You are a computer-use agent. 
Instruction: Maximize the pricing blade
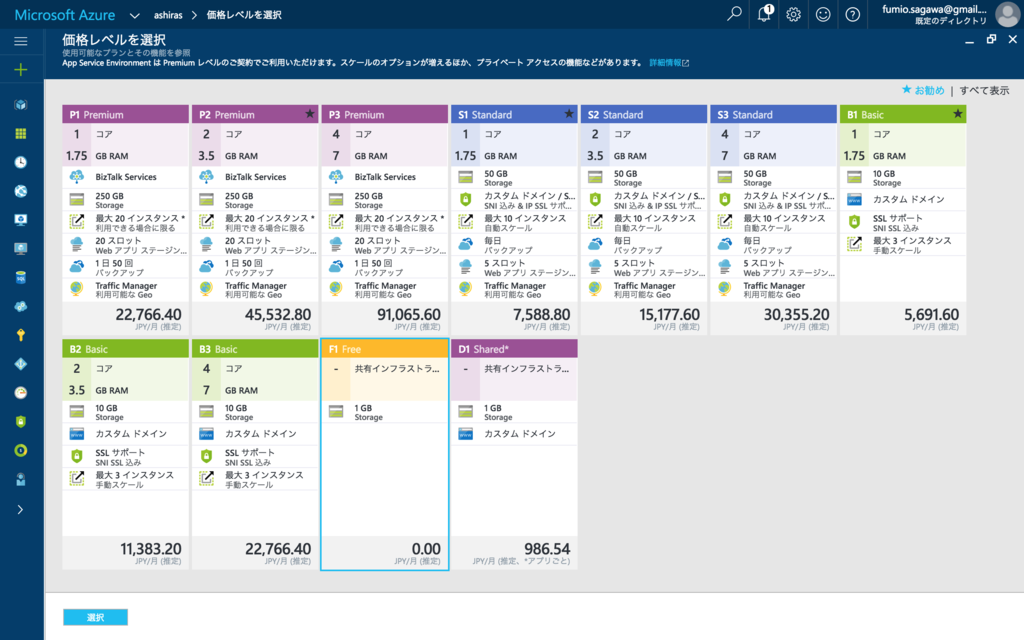991,39
